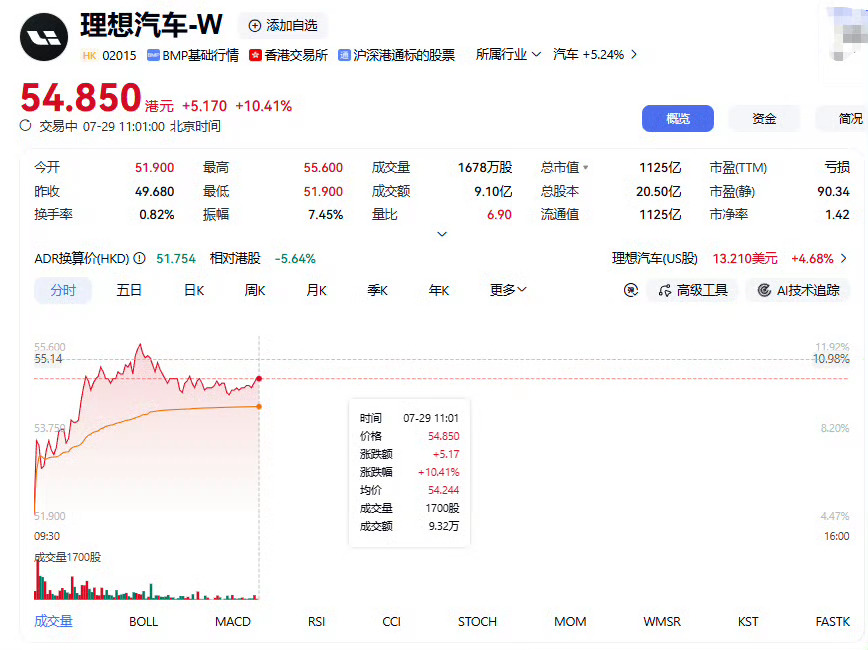The image size is (868, 650).
Task: Select KST indicator
Action: 748,621
